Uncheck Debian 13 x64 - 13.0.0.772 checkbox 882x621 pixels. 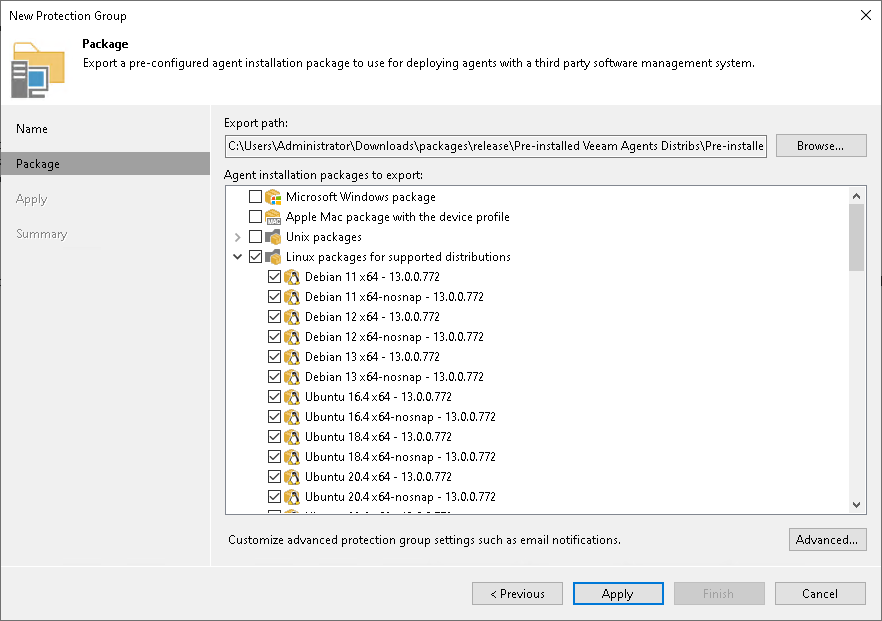[274, 357]
